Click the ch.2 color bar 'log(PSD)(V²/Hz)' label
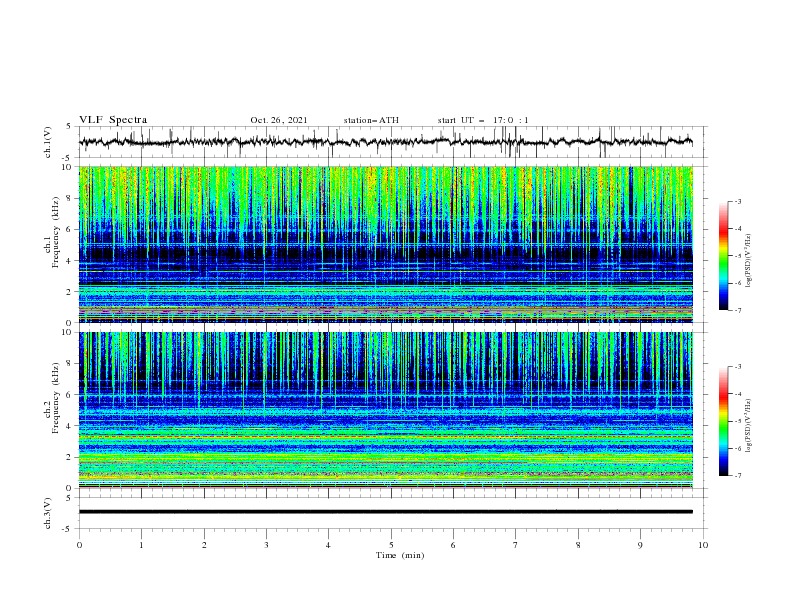Viewport: 792px width, 612px height. coord(749,426)
